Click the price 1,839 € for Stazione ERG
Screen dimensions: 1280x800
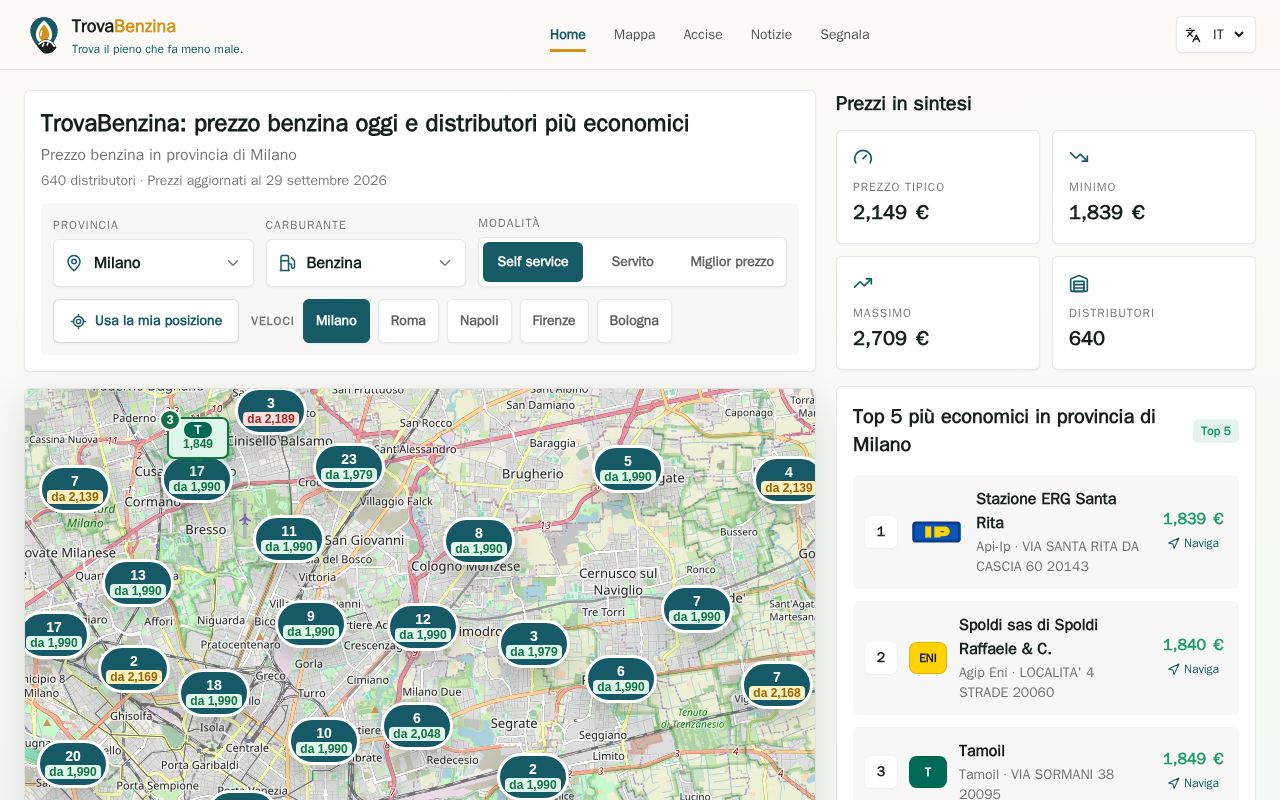point(1193,519)
